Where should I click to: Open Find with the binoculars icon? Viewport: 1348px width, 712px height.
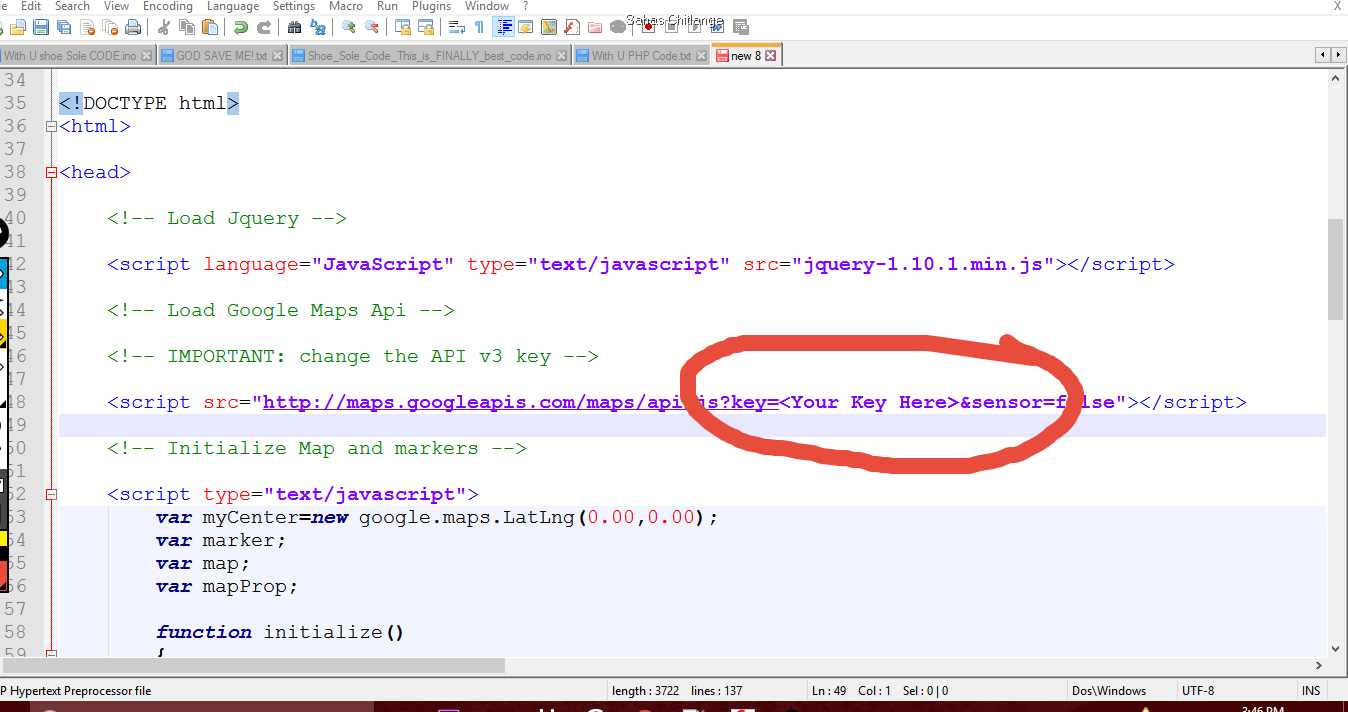(x=294, y=27)
